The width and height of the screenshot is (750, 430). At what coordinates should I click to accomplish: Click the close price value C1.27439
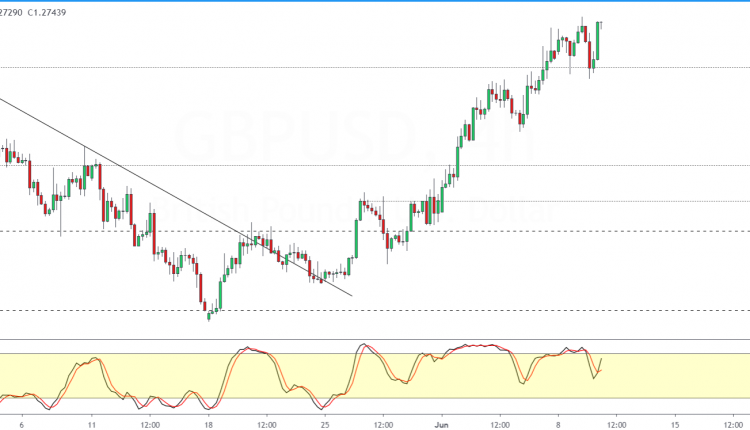click(47, 12)
